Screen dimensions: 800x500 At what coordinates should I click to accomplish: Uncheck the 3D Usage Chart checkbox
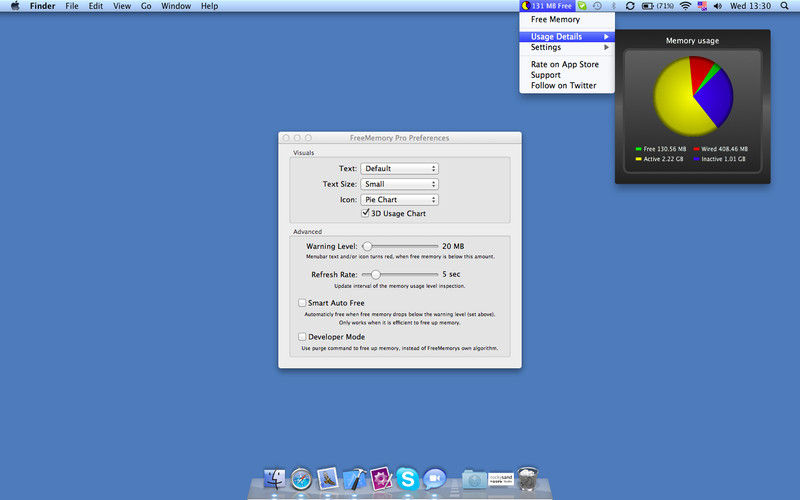tap(365, 213)
